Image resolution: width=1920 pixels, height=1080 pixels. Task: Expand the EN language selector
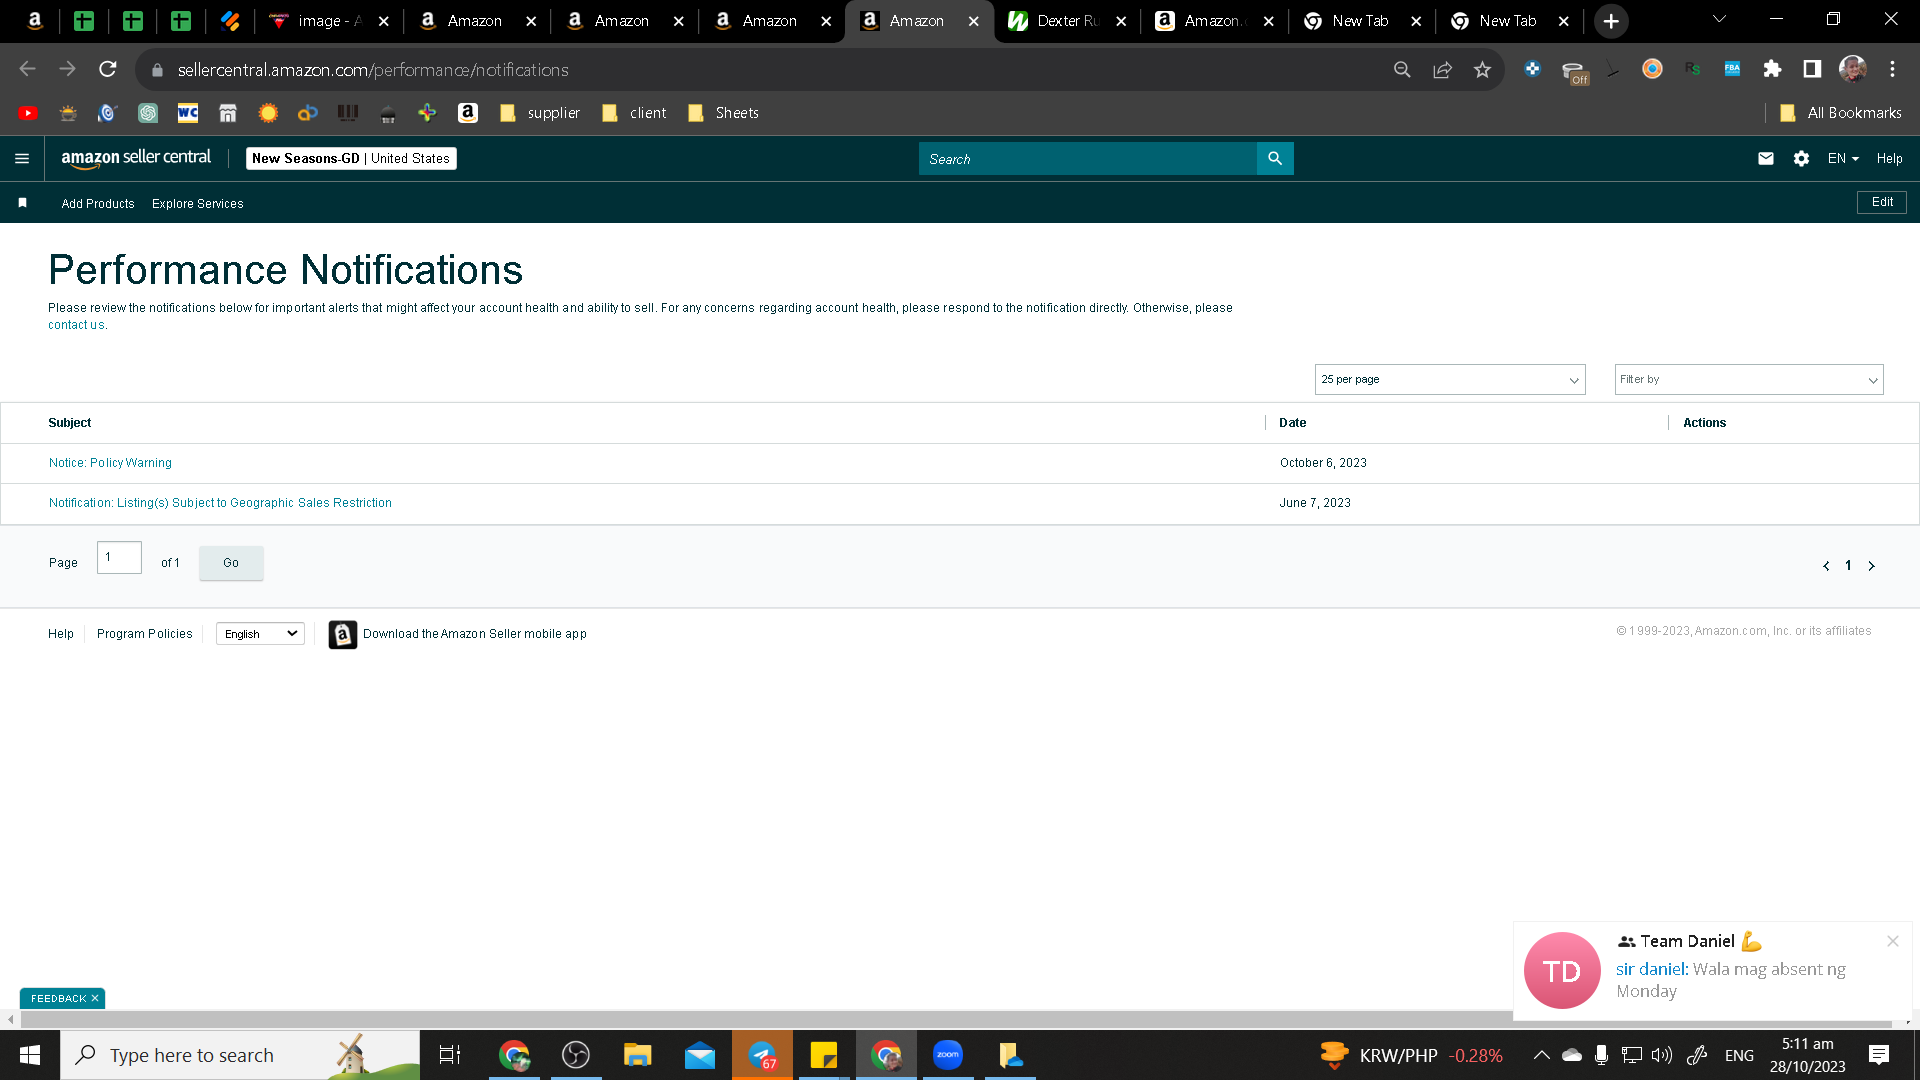pos(1843,158)
